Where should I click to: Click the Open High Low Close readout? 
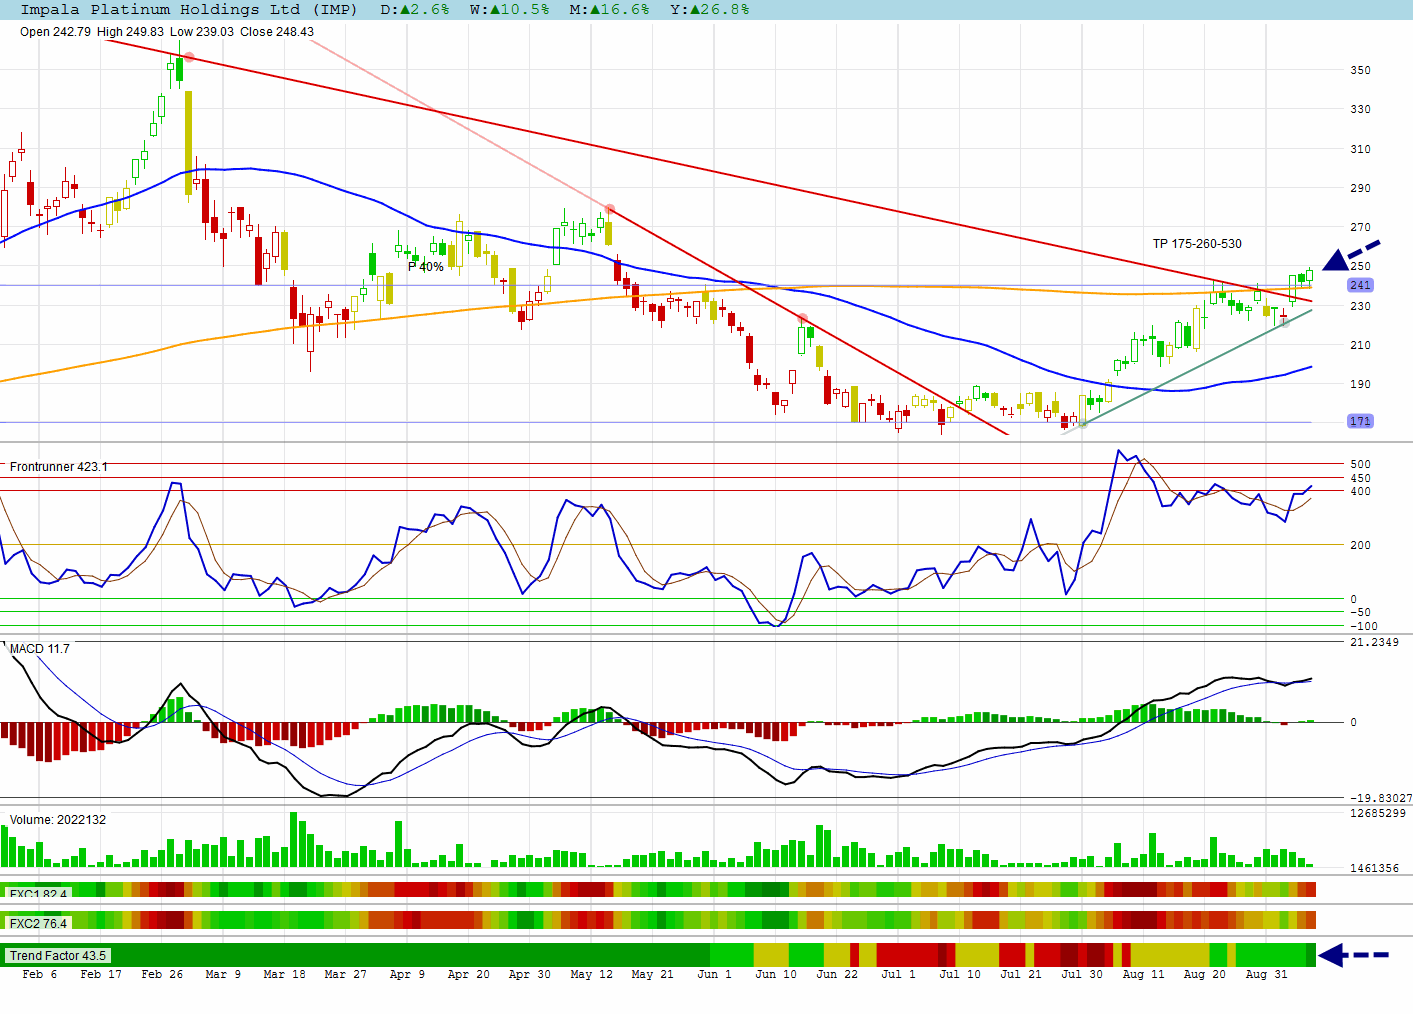(167, 32)
